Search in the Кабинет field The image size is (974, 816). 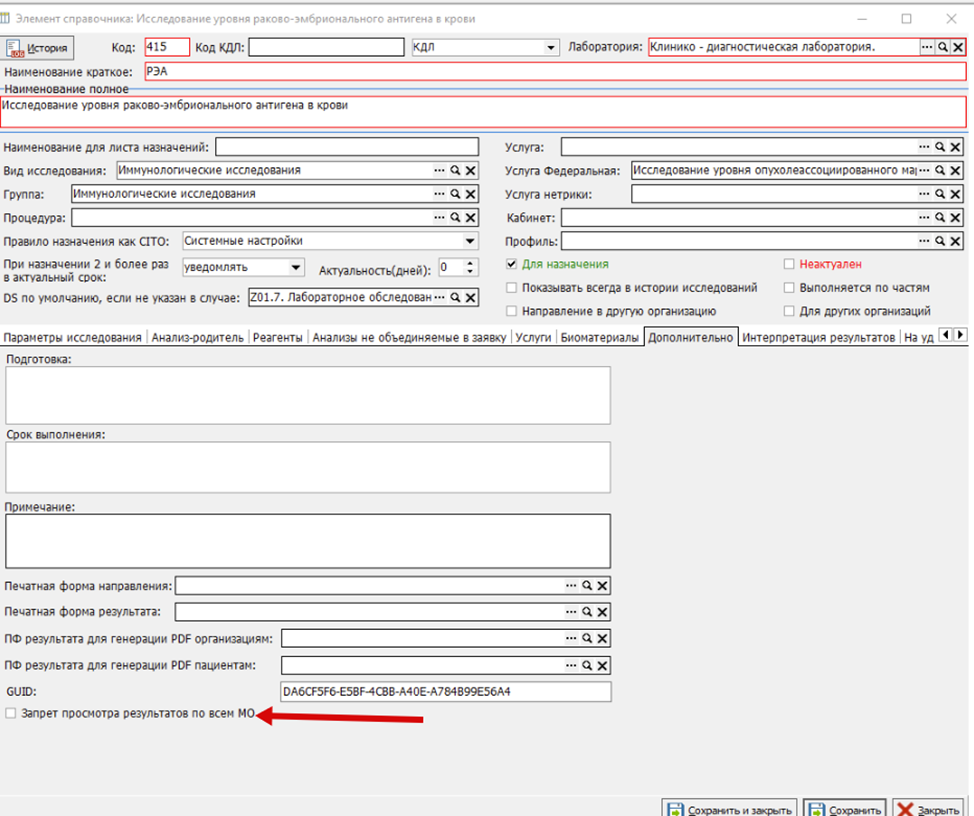(x=940, y=217)
